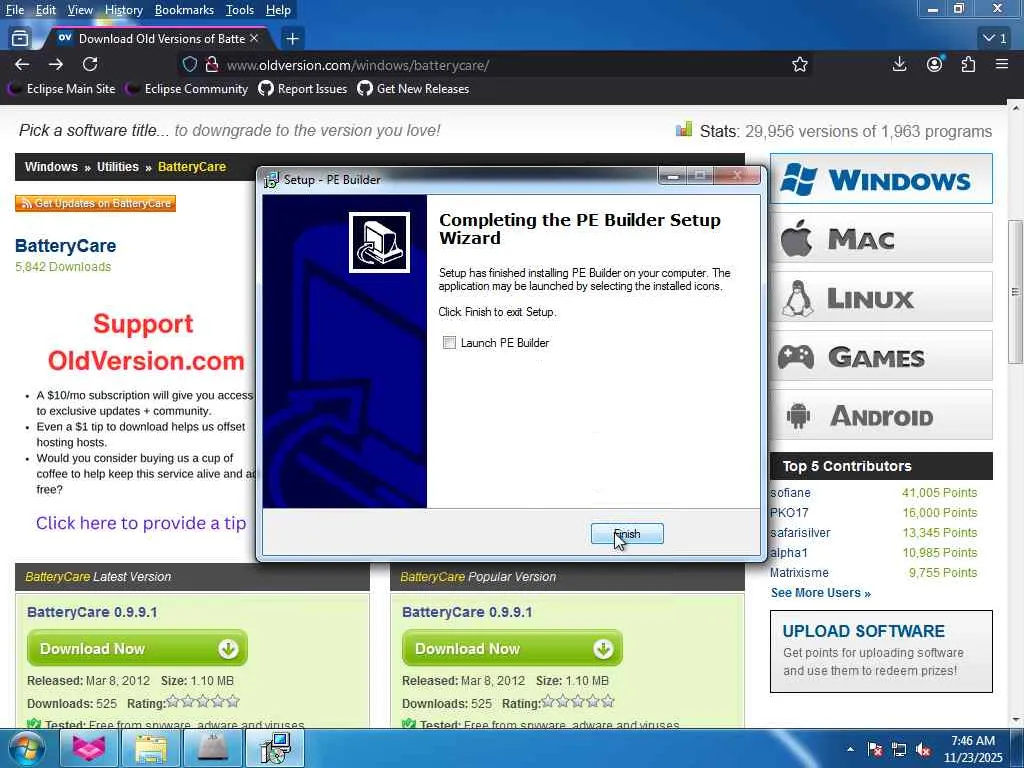Click Get Updates on BatteryCare RSS button
This screenshot has height=768, width=1024.
pos(95,203)
